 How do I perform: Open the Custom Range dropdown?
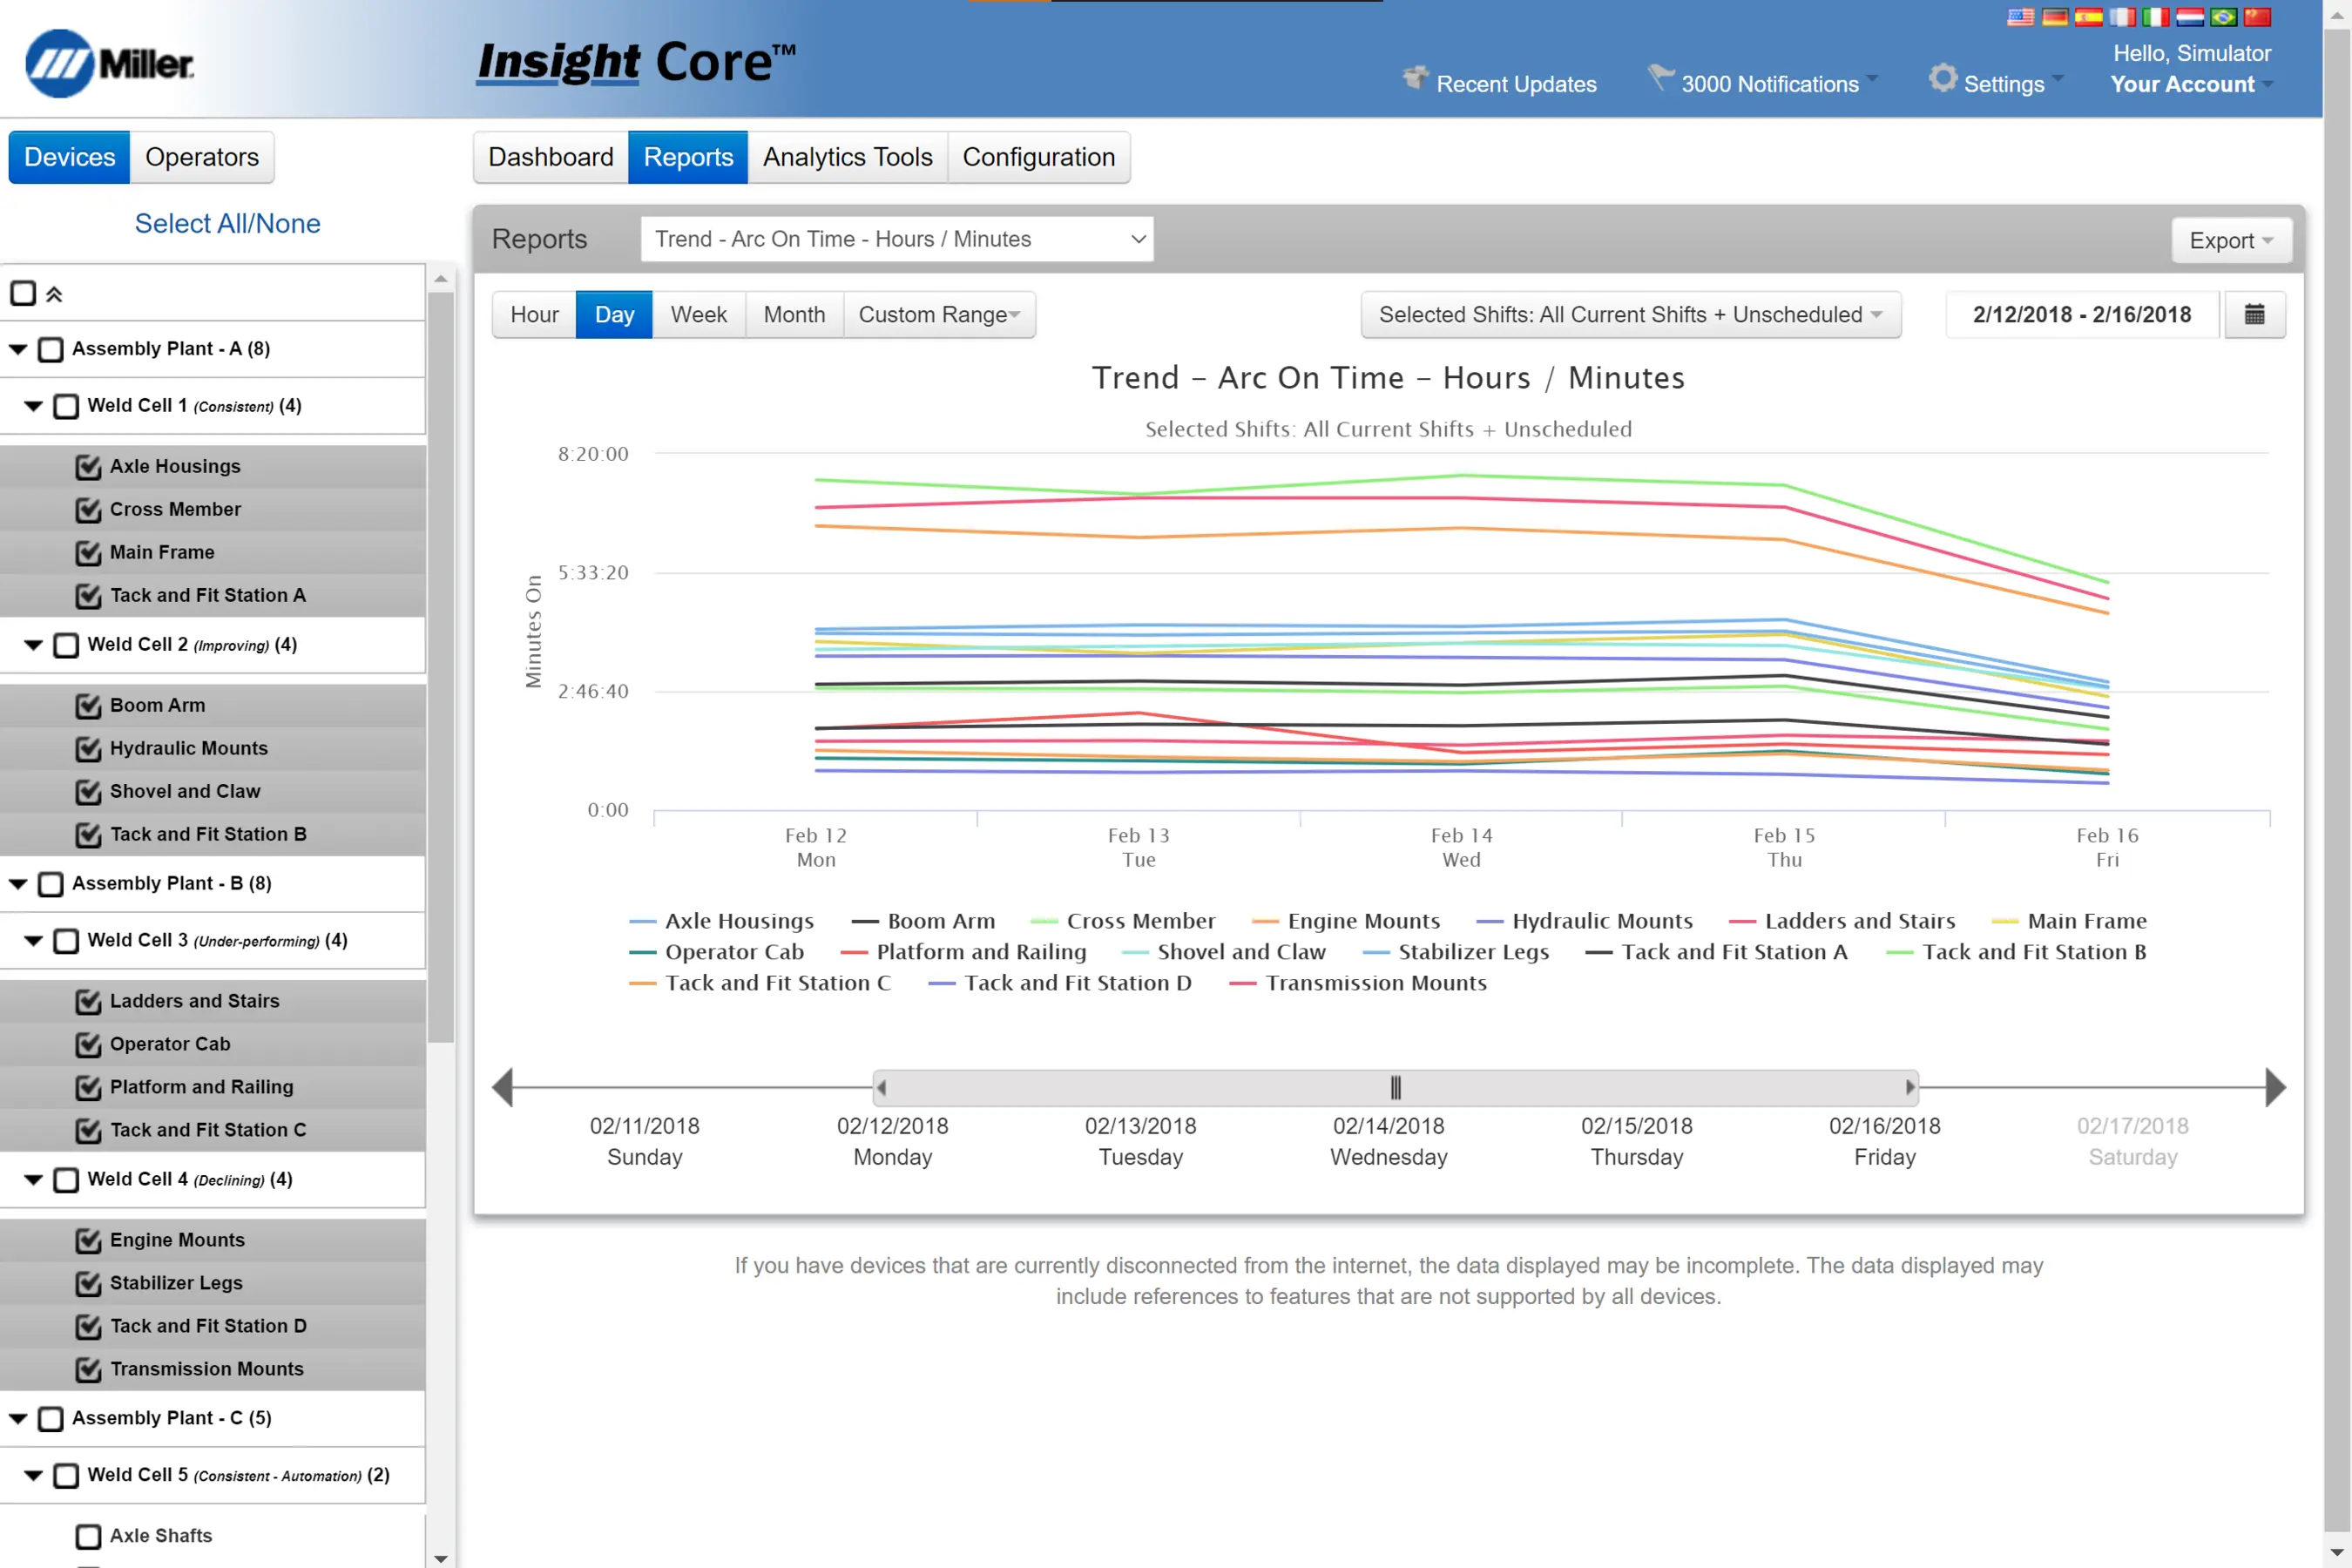pos(939,314)
